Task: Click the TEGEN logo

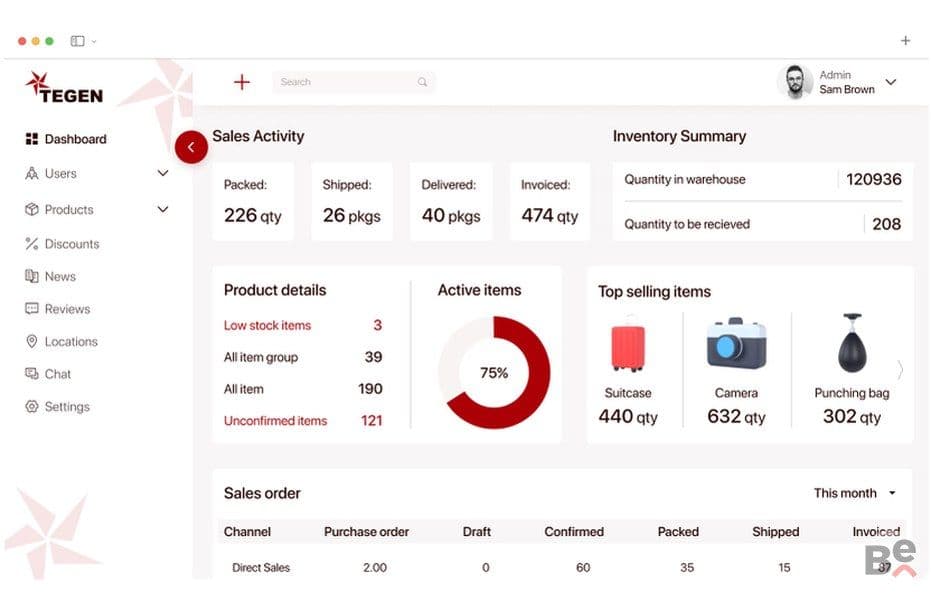Action: [64, 87]
